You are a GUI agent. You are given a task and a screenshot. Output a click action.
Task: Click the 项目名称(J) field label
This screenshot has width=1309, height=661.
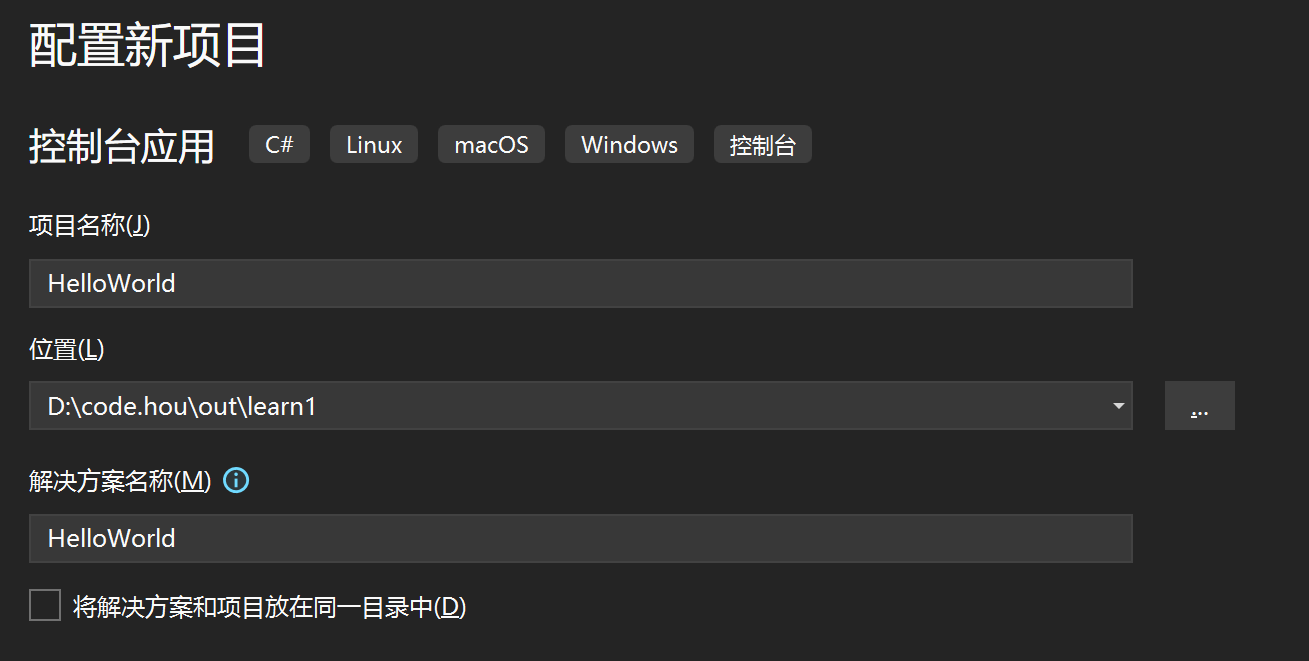(89, 226)
